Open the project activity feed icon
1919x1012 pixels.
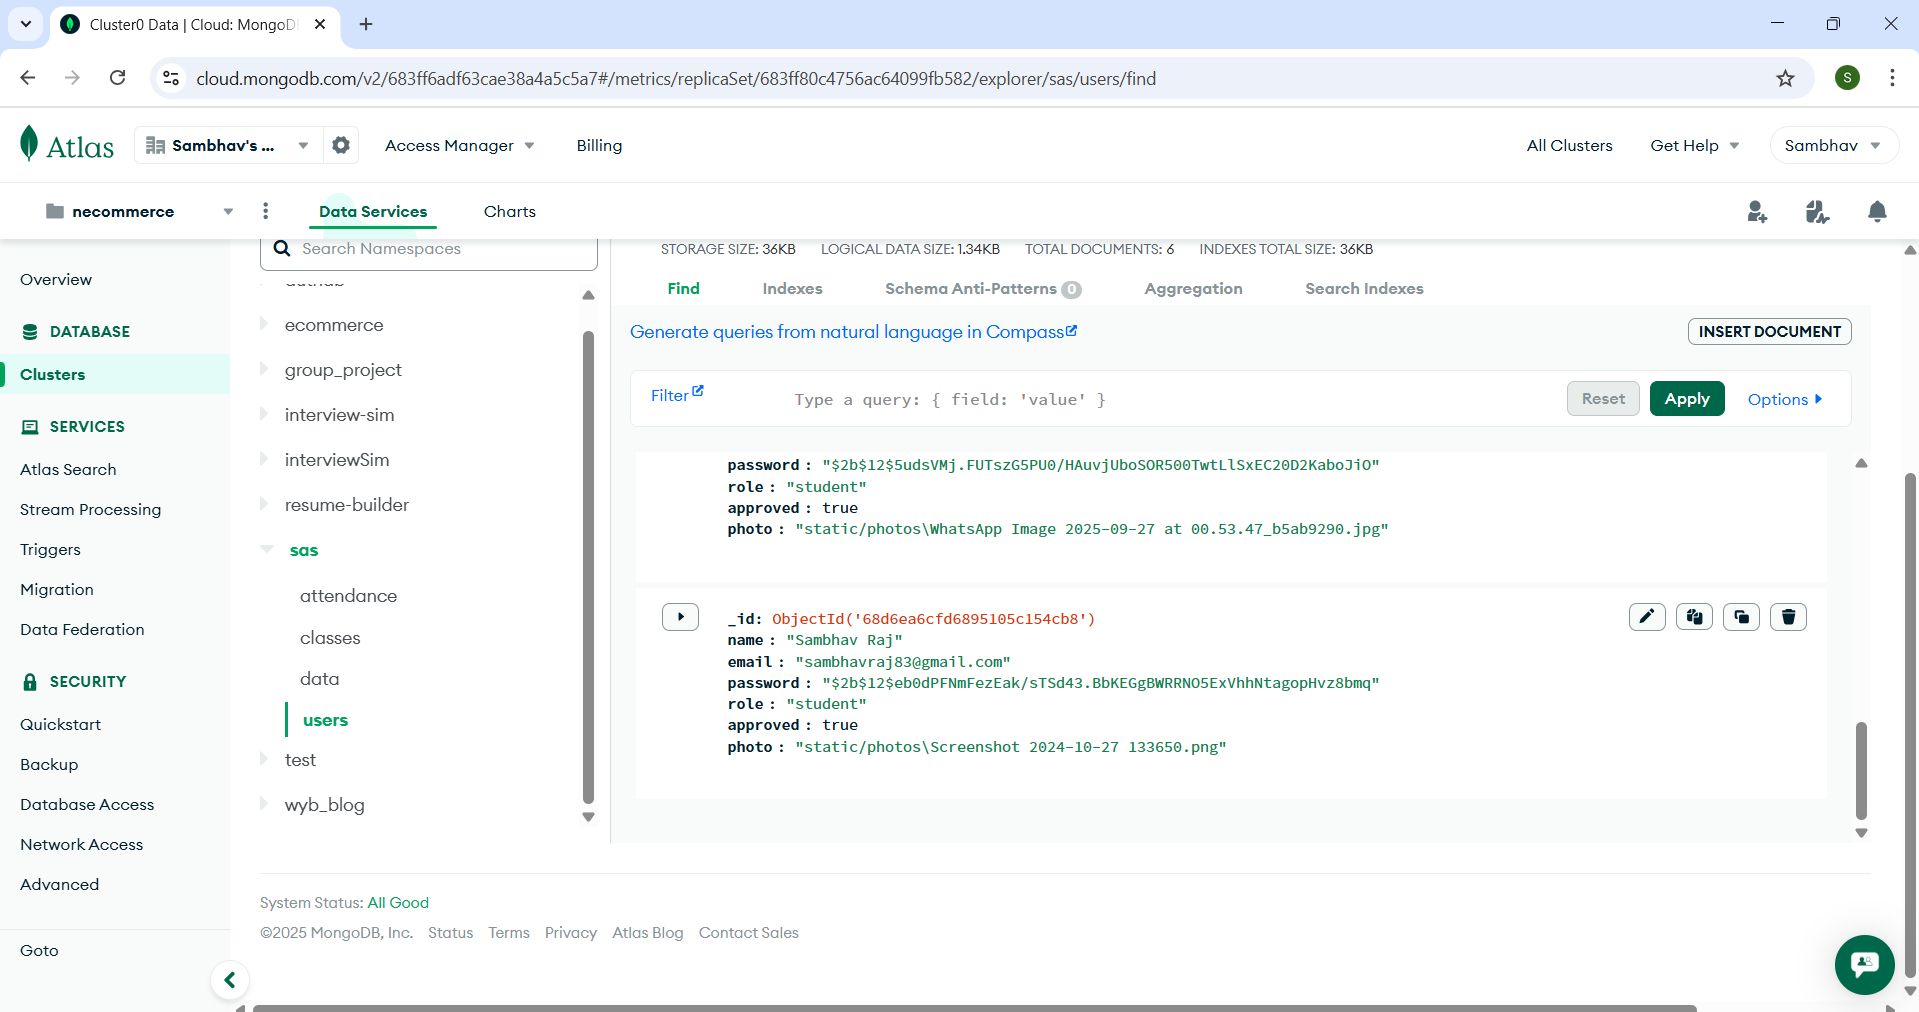(1817, 212)
